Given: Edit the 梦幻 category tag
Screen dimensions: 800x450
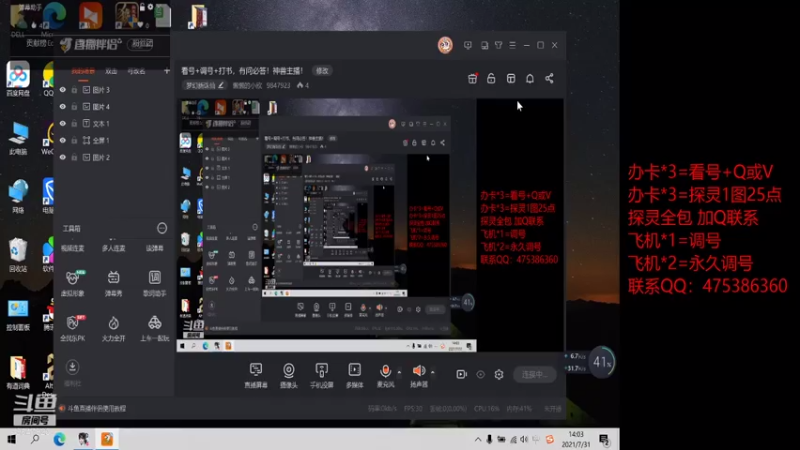Looking at the screenshot, I should tap(205, 85).
